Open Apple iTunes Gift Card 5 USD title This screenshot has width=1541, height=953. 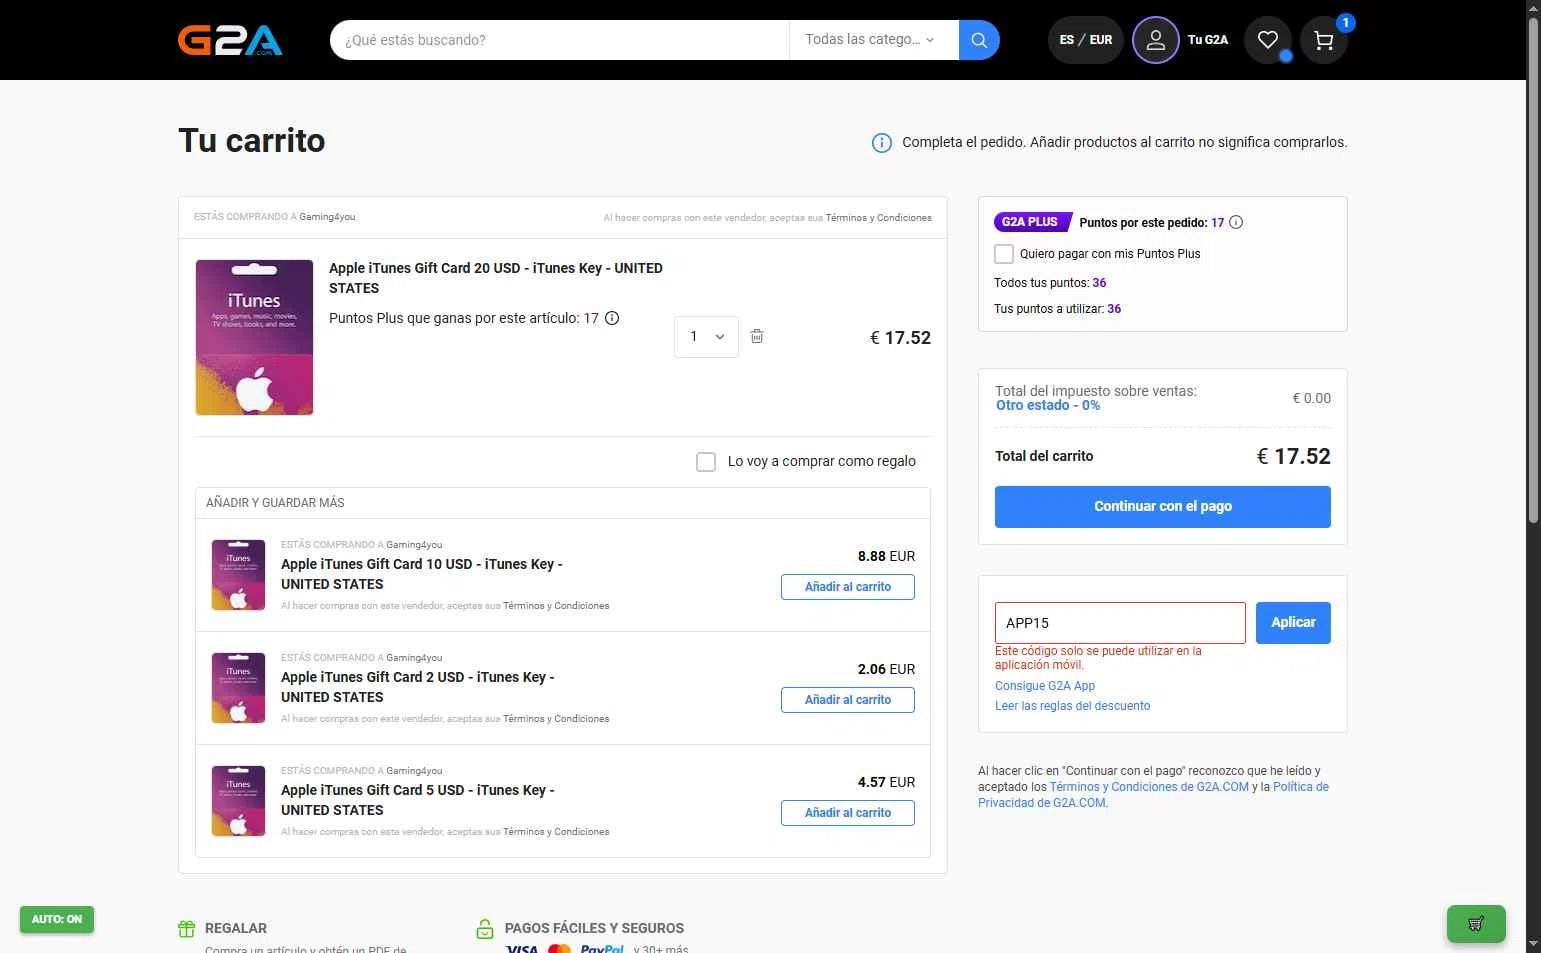[x=418, y=800]
